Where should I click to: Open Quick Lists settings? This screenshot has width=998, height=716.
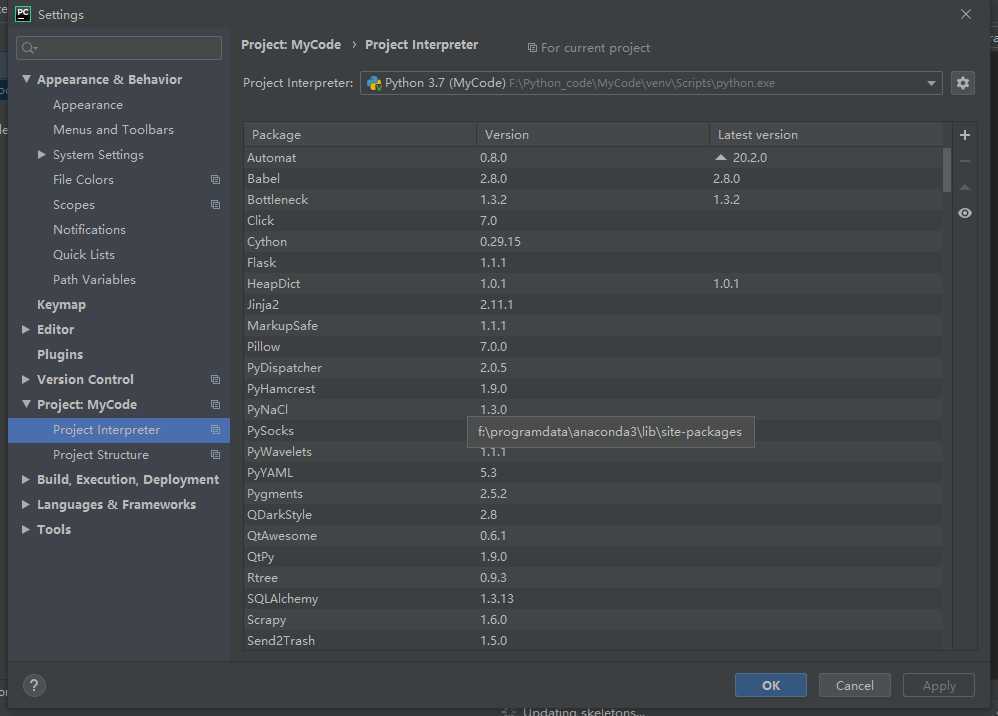pyautogui.click(x=84, y=255)
